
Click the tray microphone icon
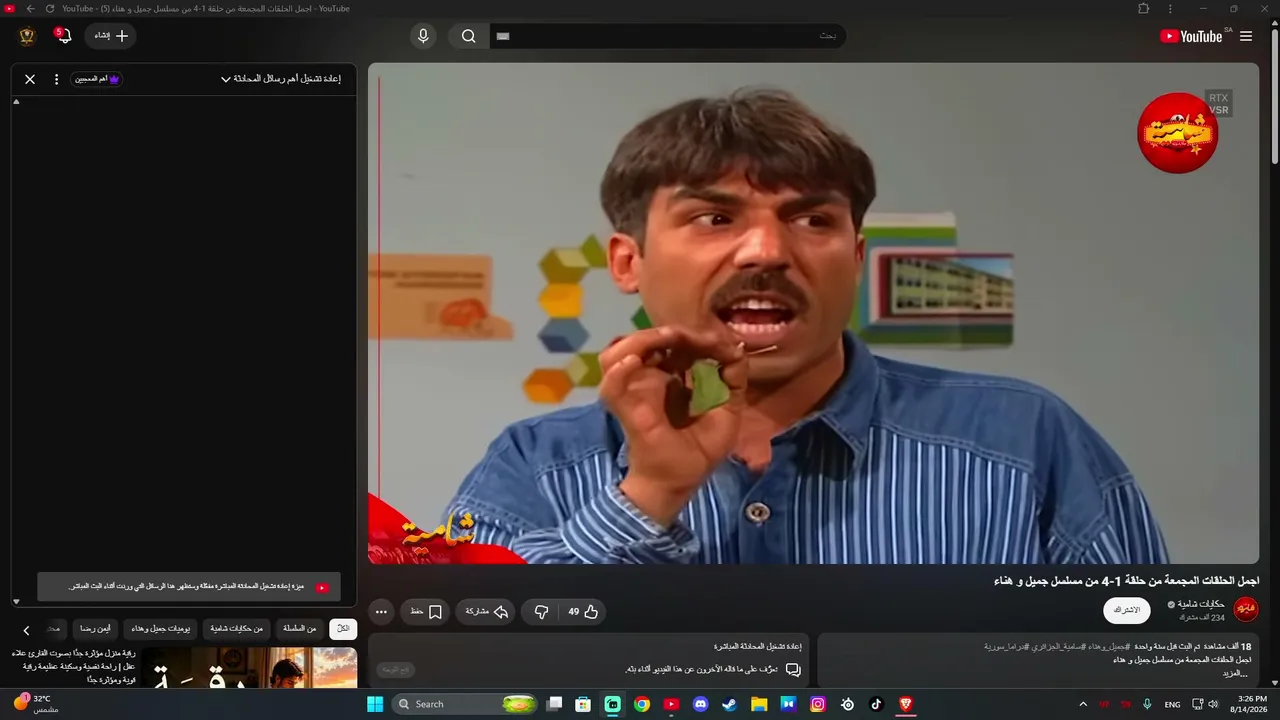tap(1147, 704)
